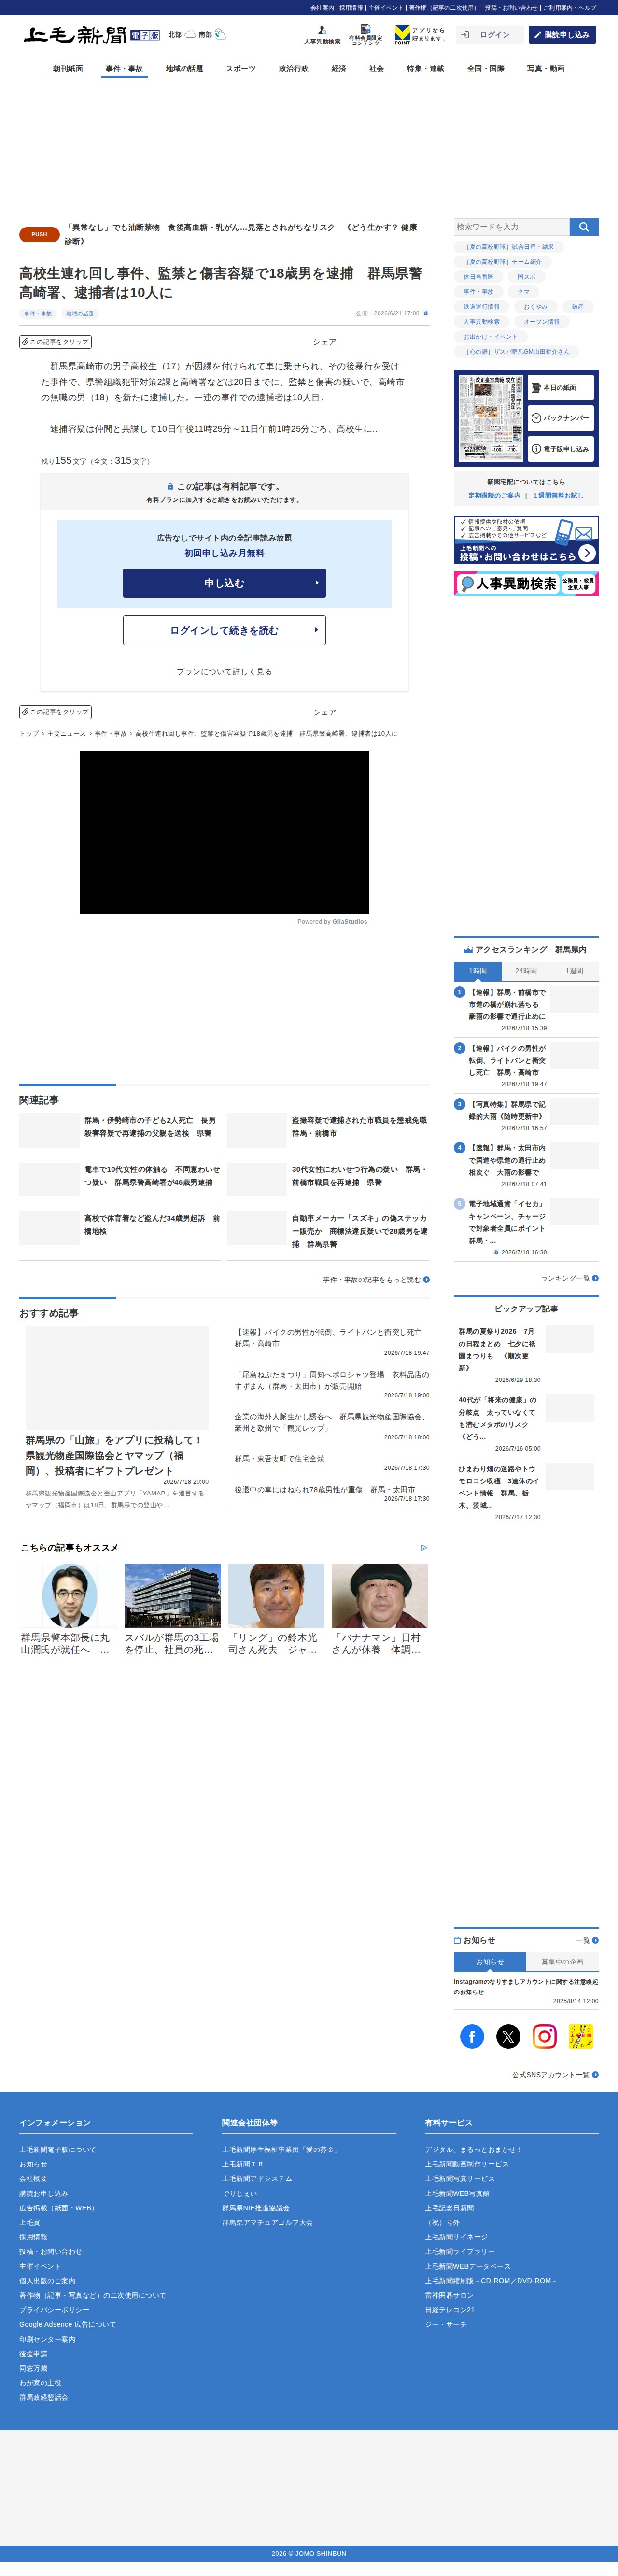Click the 人事異動検索 pink banner
Viewport: 618px width, 2576px height.
point(526,583)
